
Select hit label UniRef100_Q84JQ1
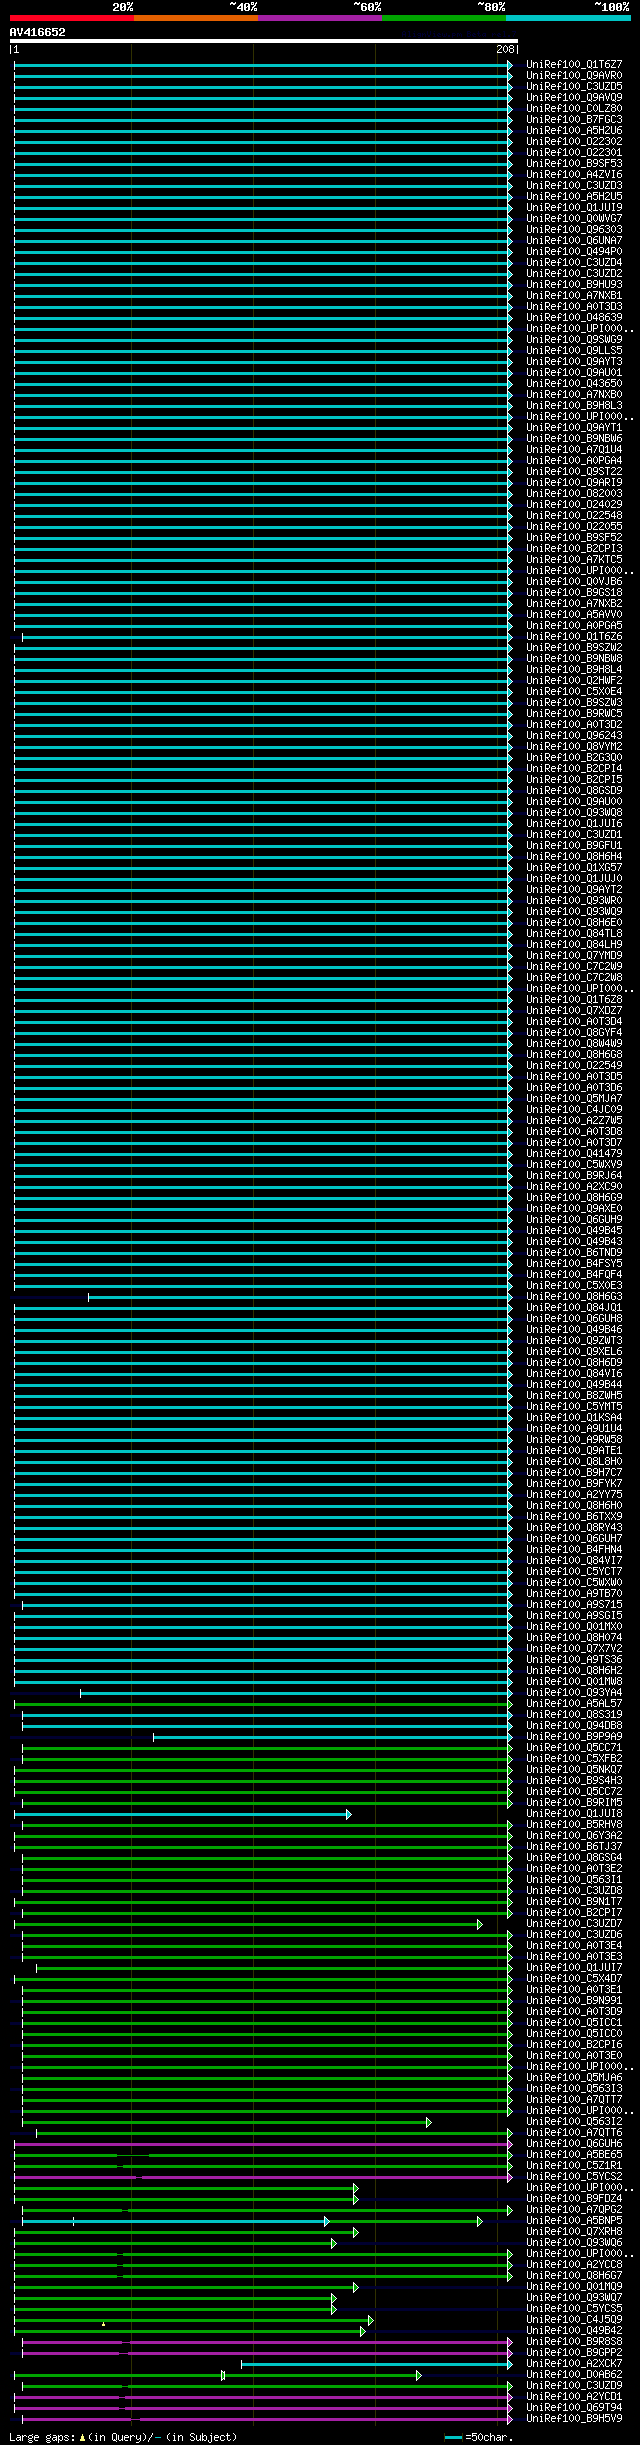[574, 1307]
